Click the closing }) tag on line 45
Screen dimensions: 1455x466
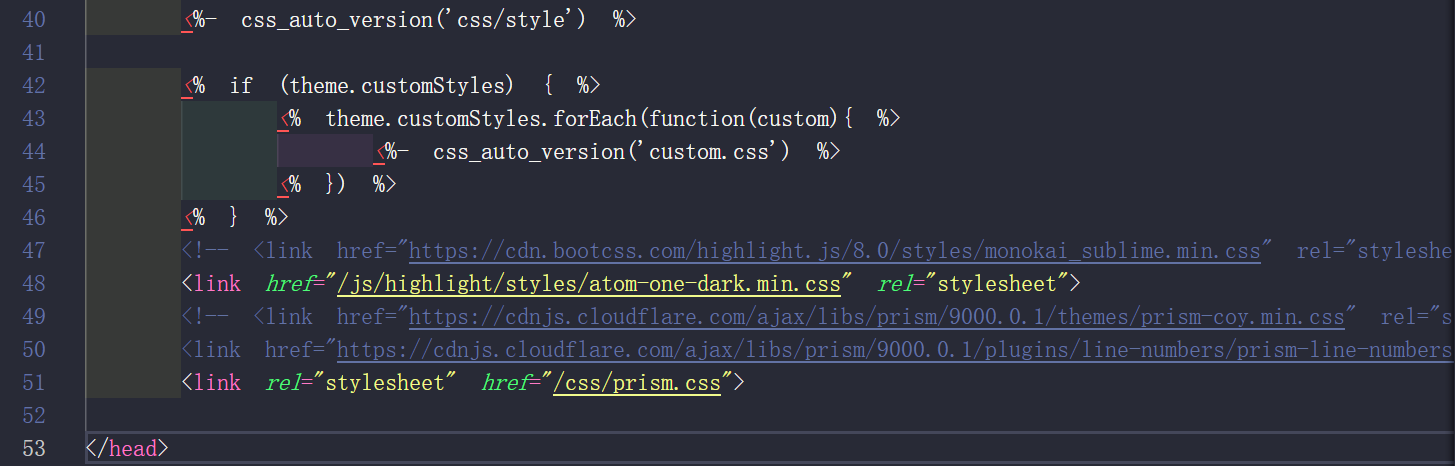click(336, 185)
